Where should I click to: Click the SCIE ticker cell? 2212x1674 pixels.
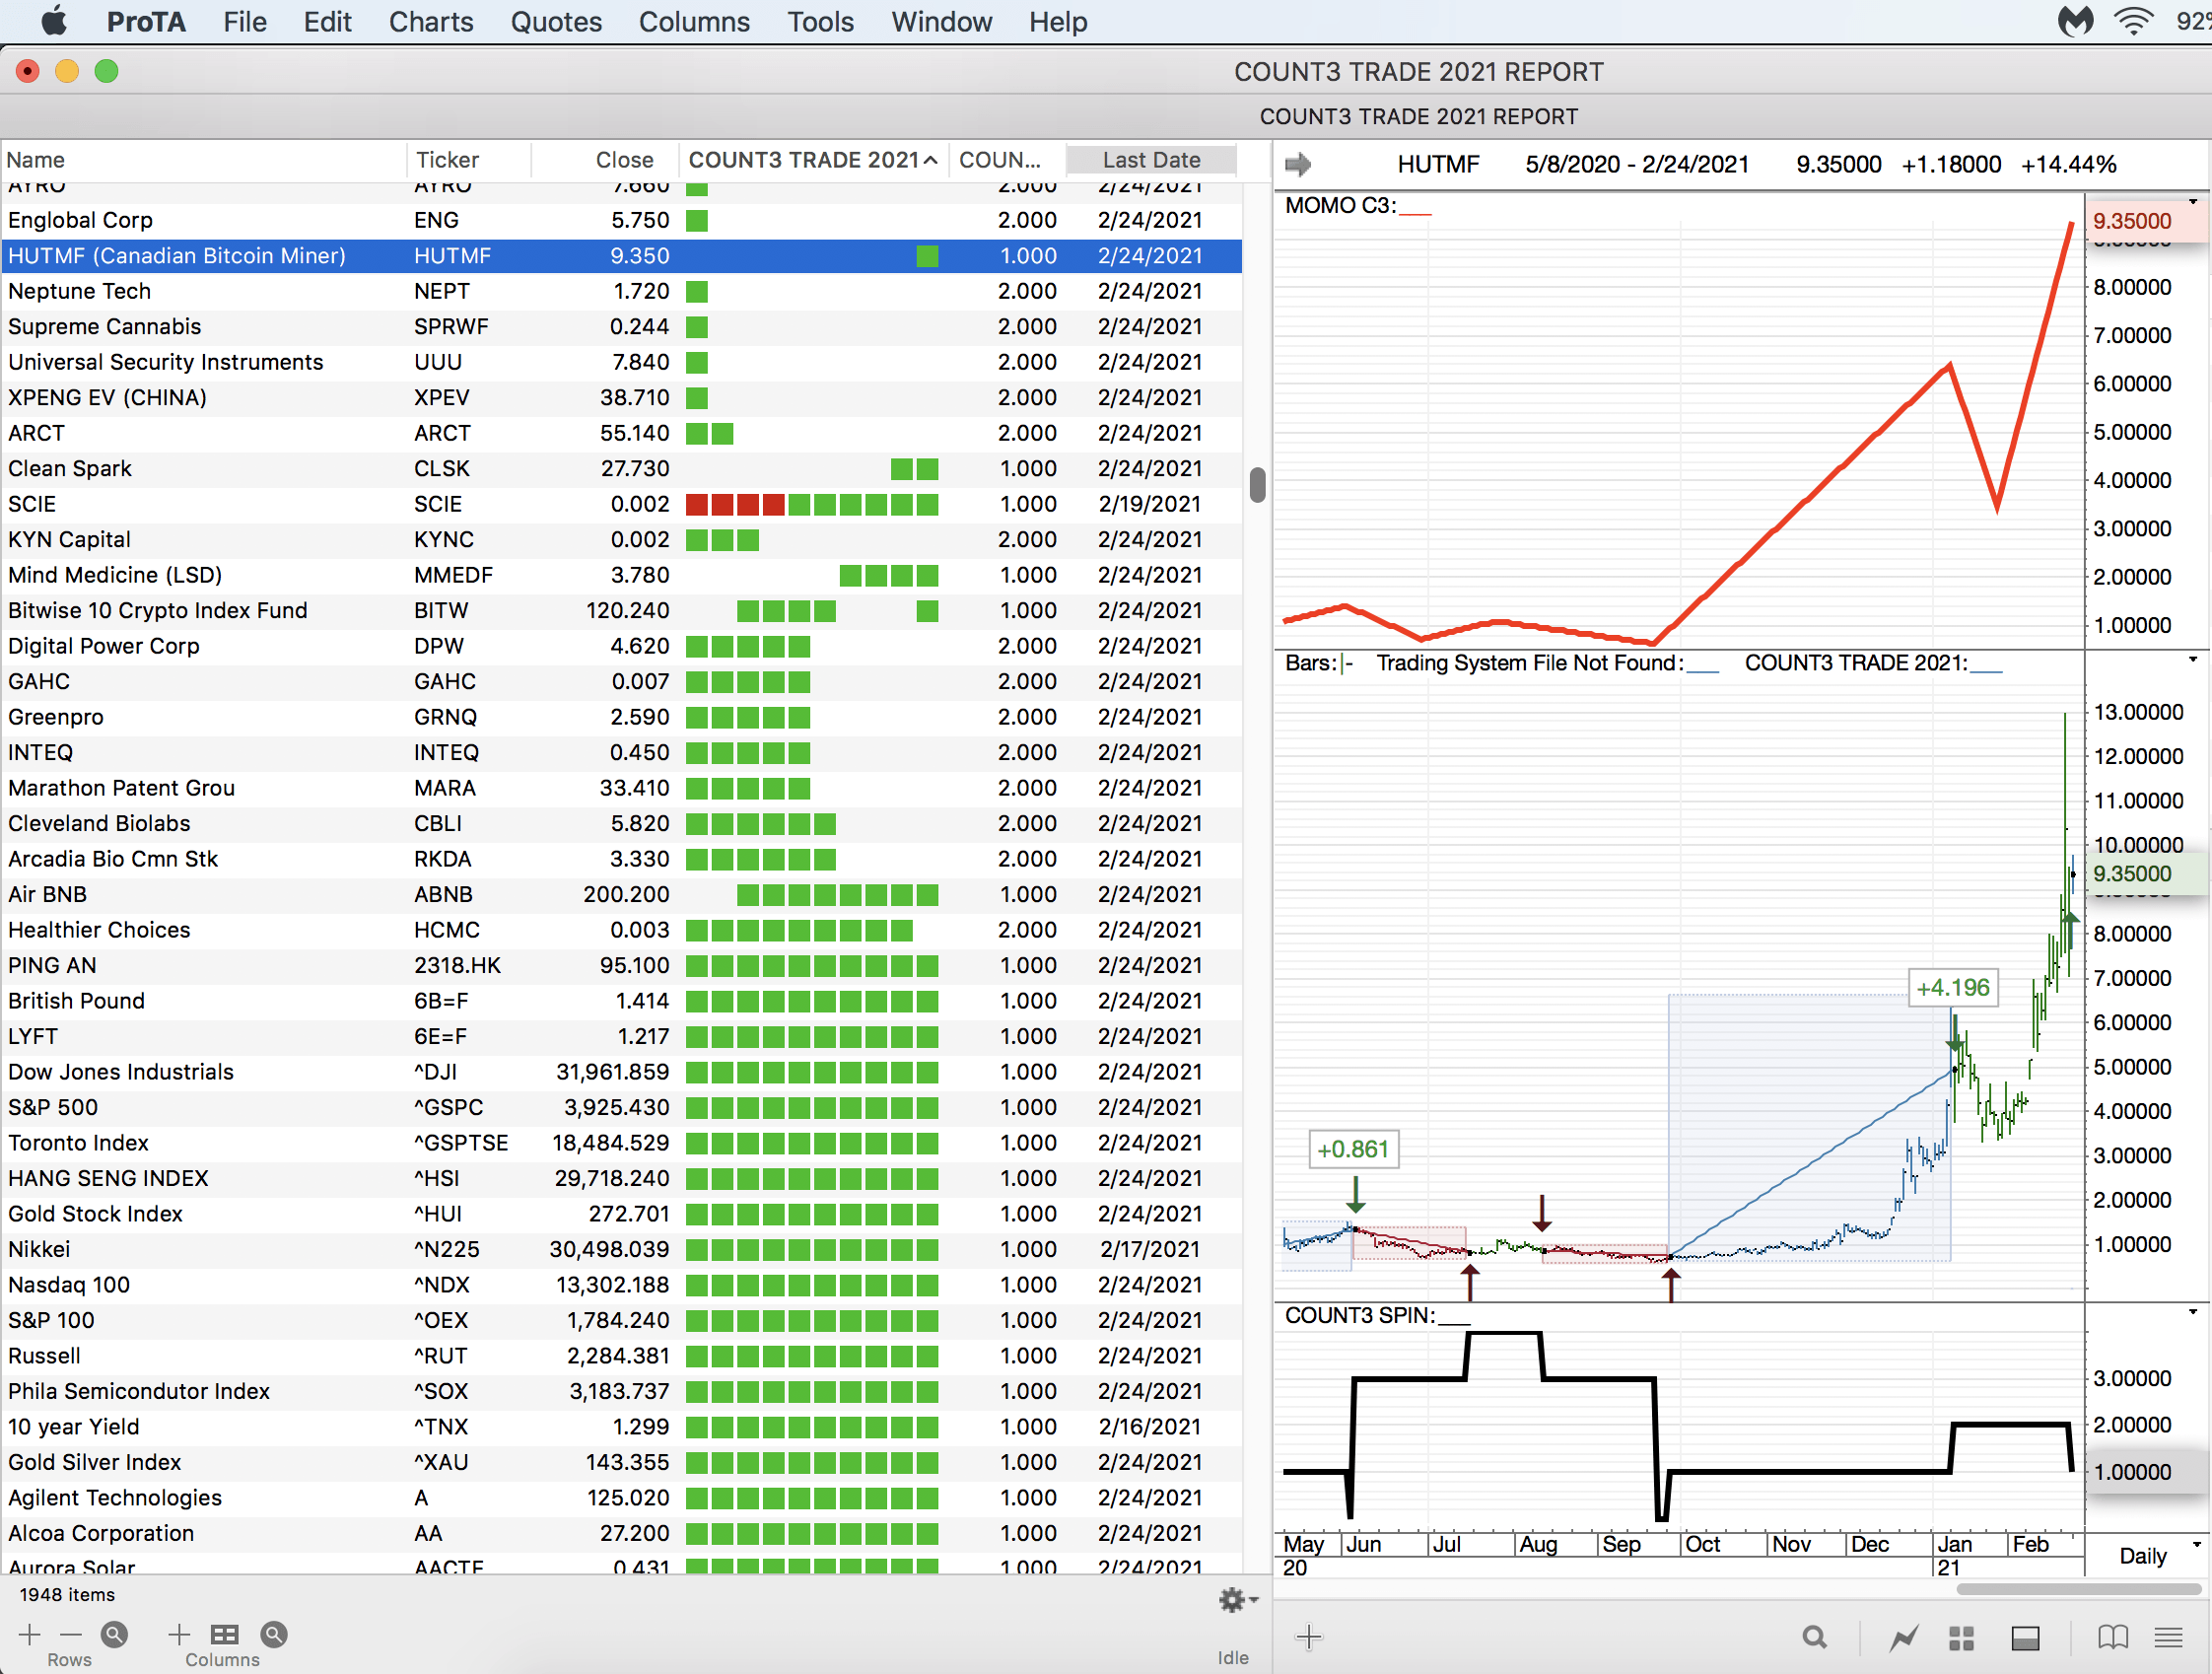click(x=438, y=505)
